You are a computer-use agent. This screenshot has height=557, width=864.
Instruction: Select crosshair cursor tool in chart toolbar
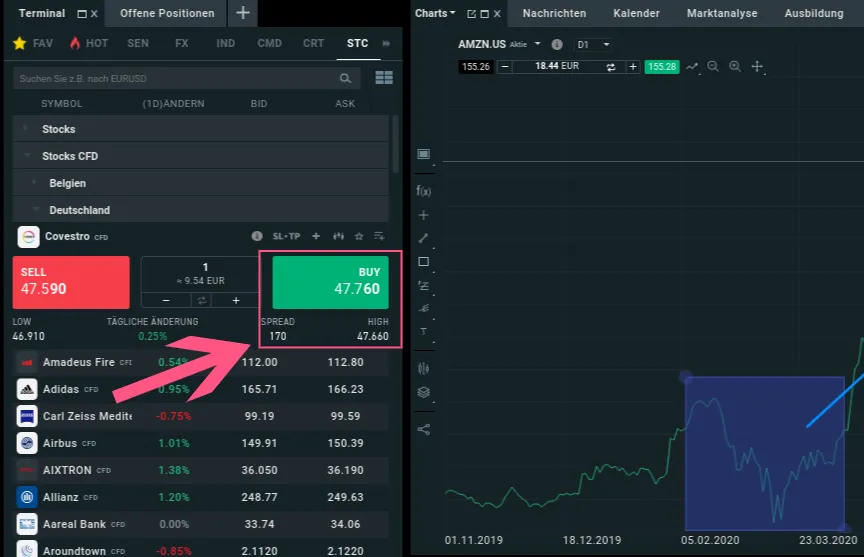(758, 67)
